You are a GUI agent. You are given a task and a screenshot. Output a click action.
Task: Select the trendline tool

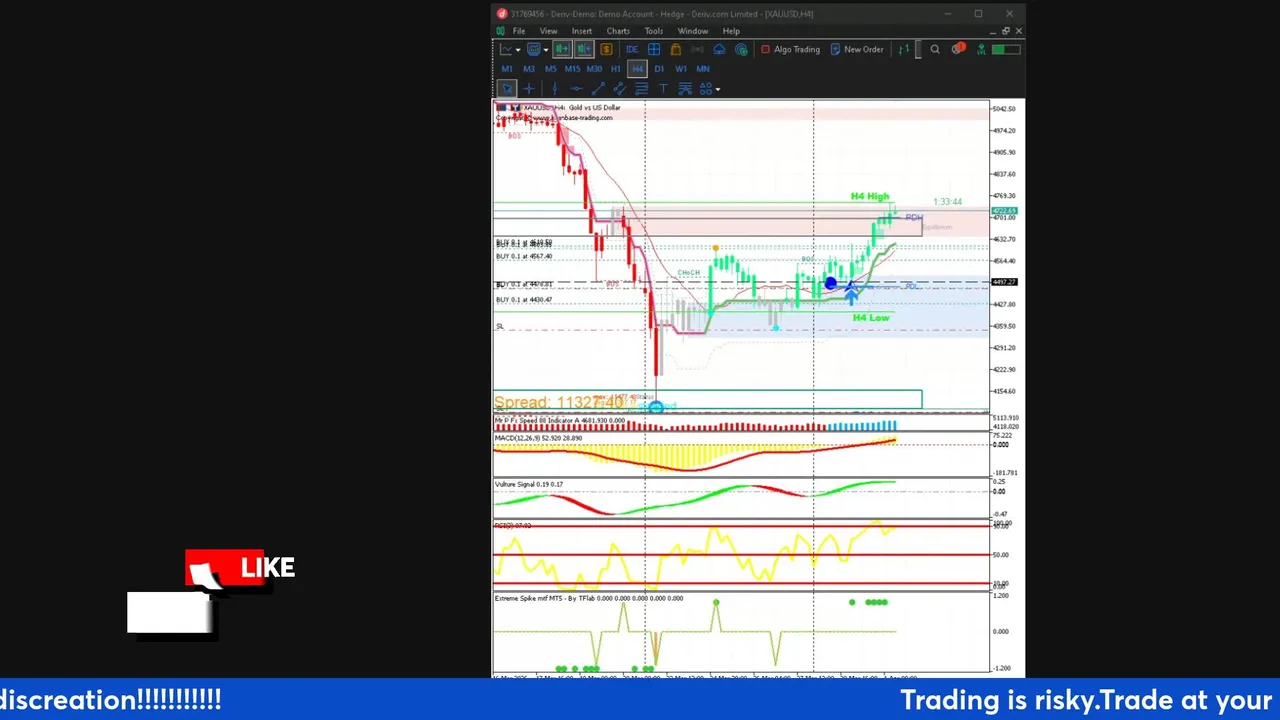(598, 88)
